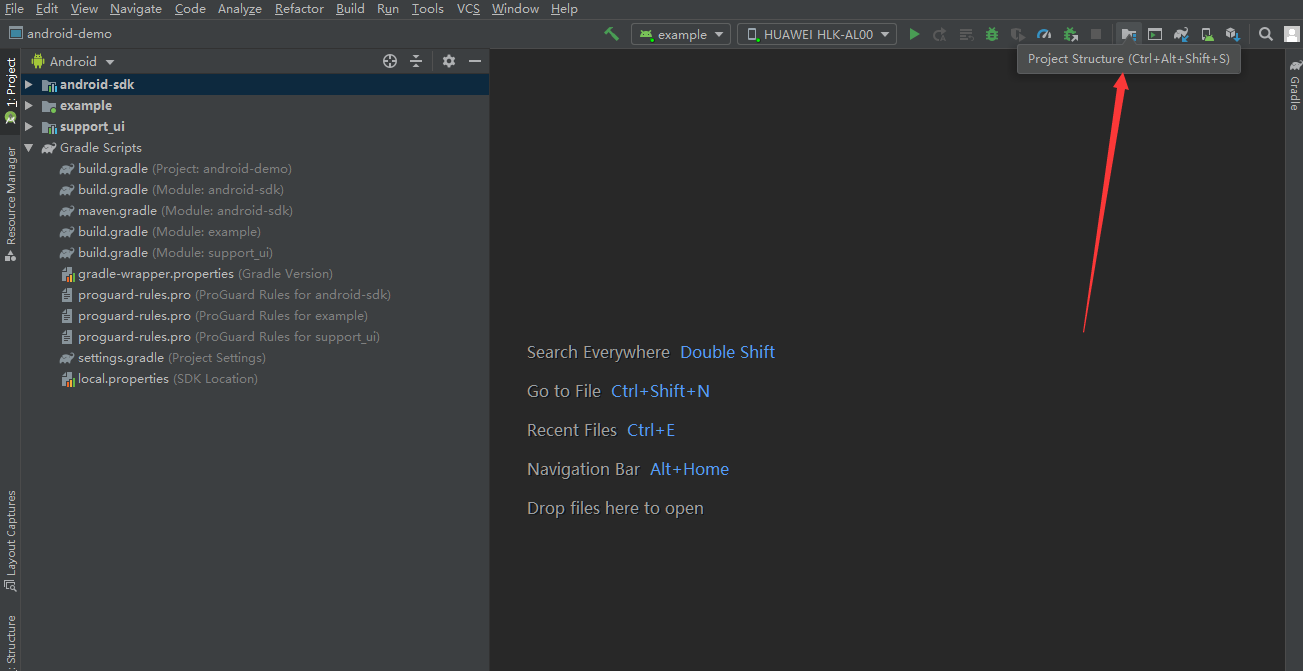Run the example app configuration
1303x671 pixels.
point(914,33)
